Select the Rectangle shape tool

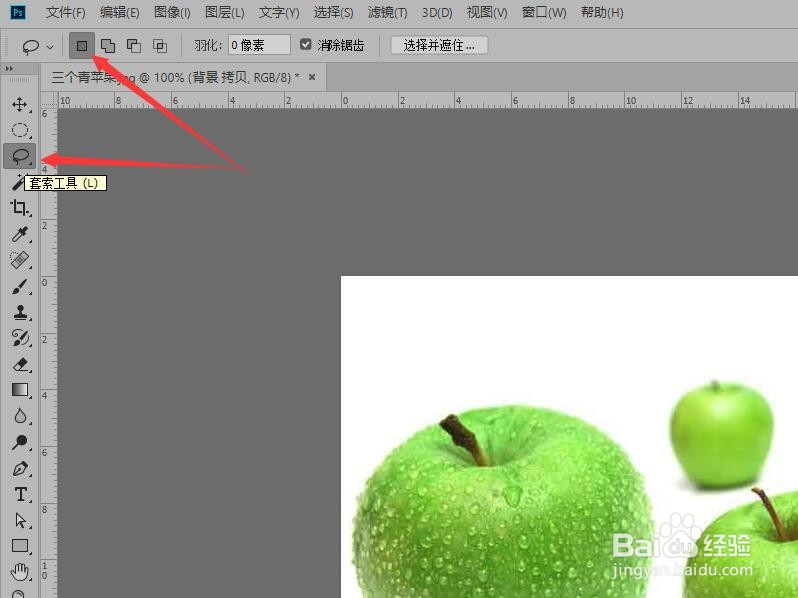pyautogui.click(x=20, y=546)
